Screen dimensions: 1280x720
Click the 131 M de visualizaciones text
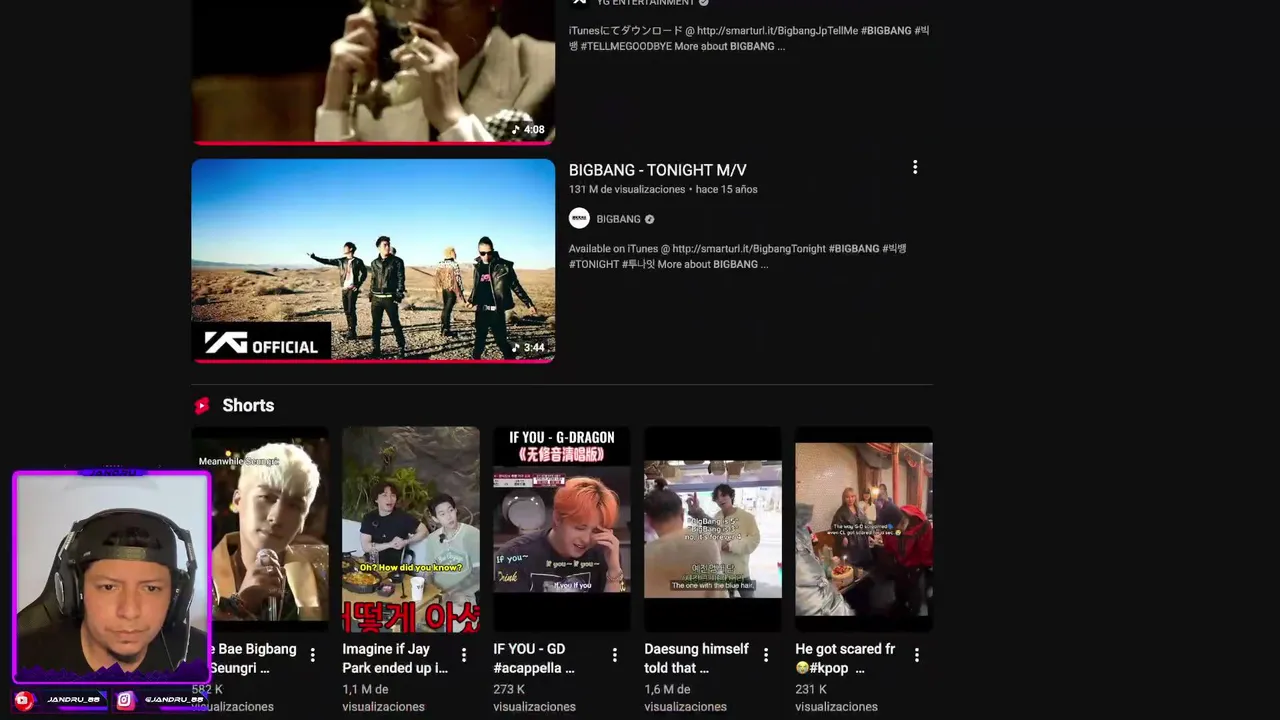[x=627, y=189]
